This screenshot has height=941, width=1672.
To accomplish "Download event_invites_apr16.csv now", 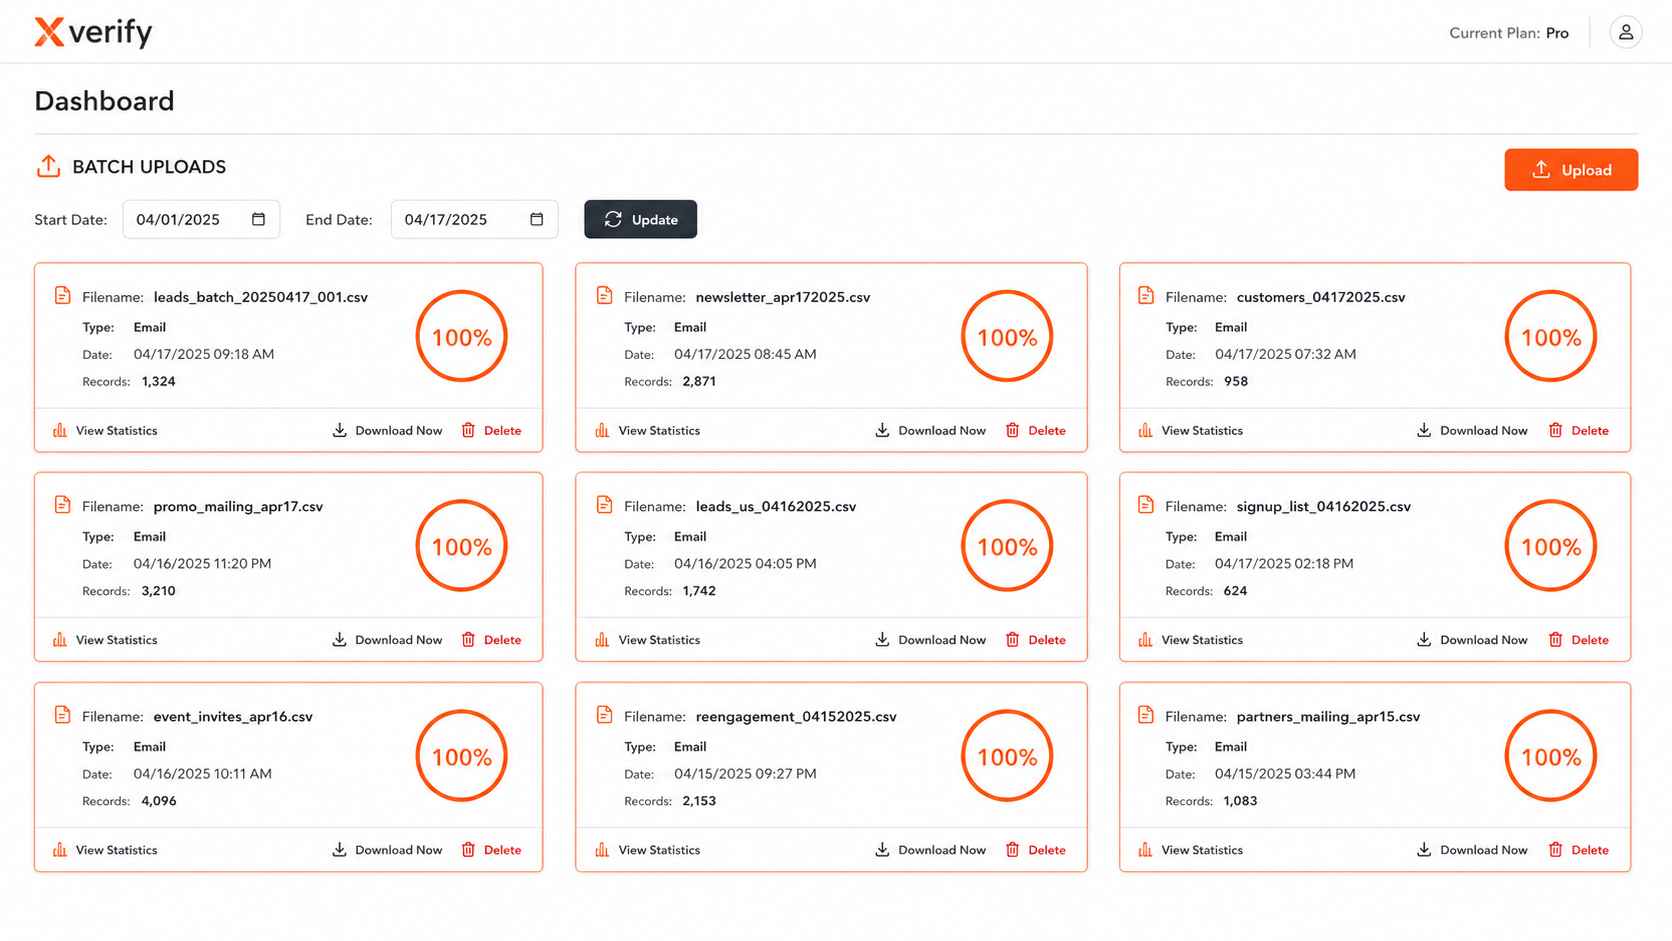I will click(387, 850).
